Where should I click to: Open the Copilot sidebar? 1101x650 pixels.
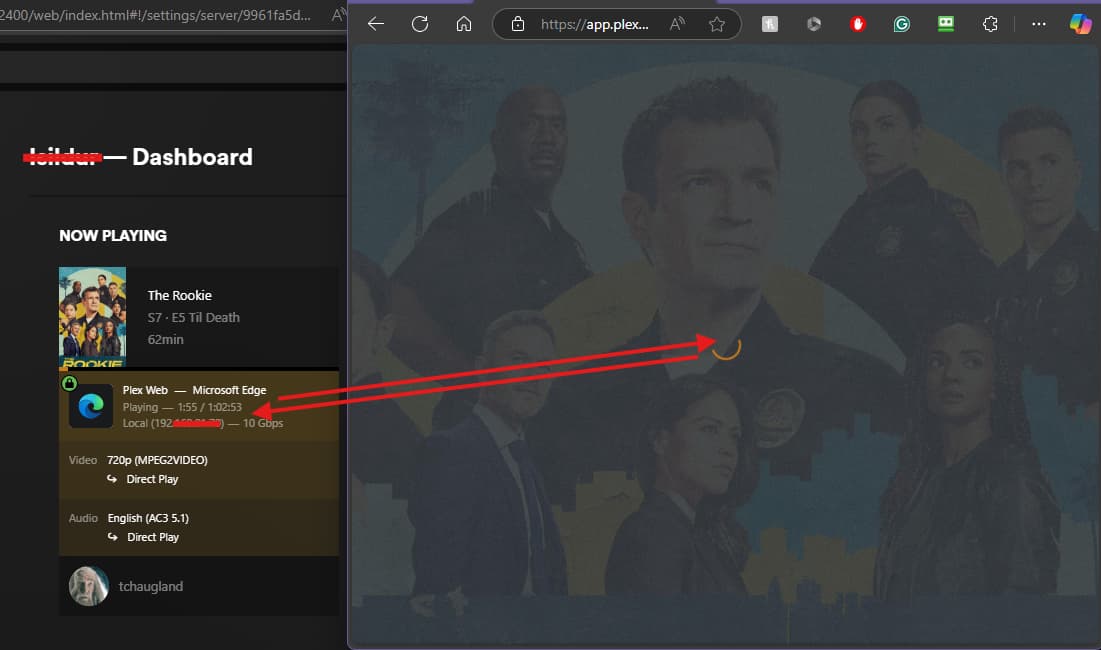click(x=1080, y=25)
